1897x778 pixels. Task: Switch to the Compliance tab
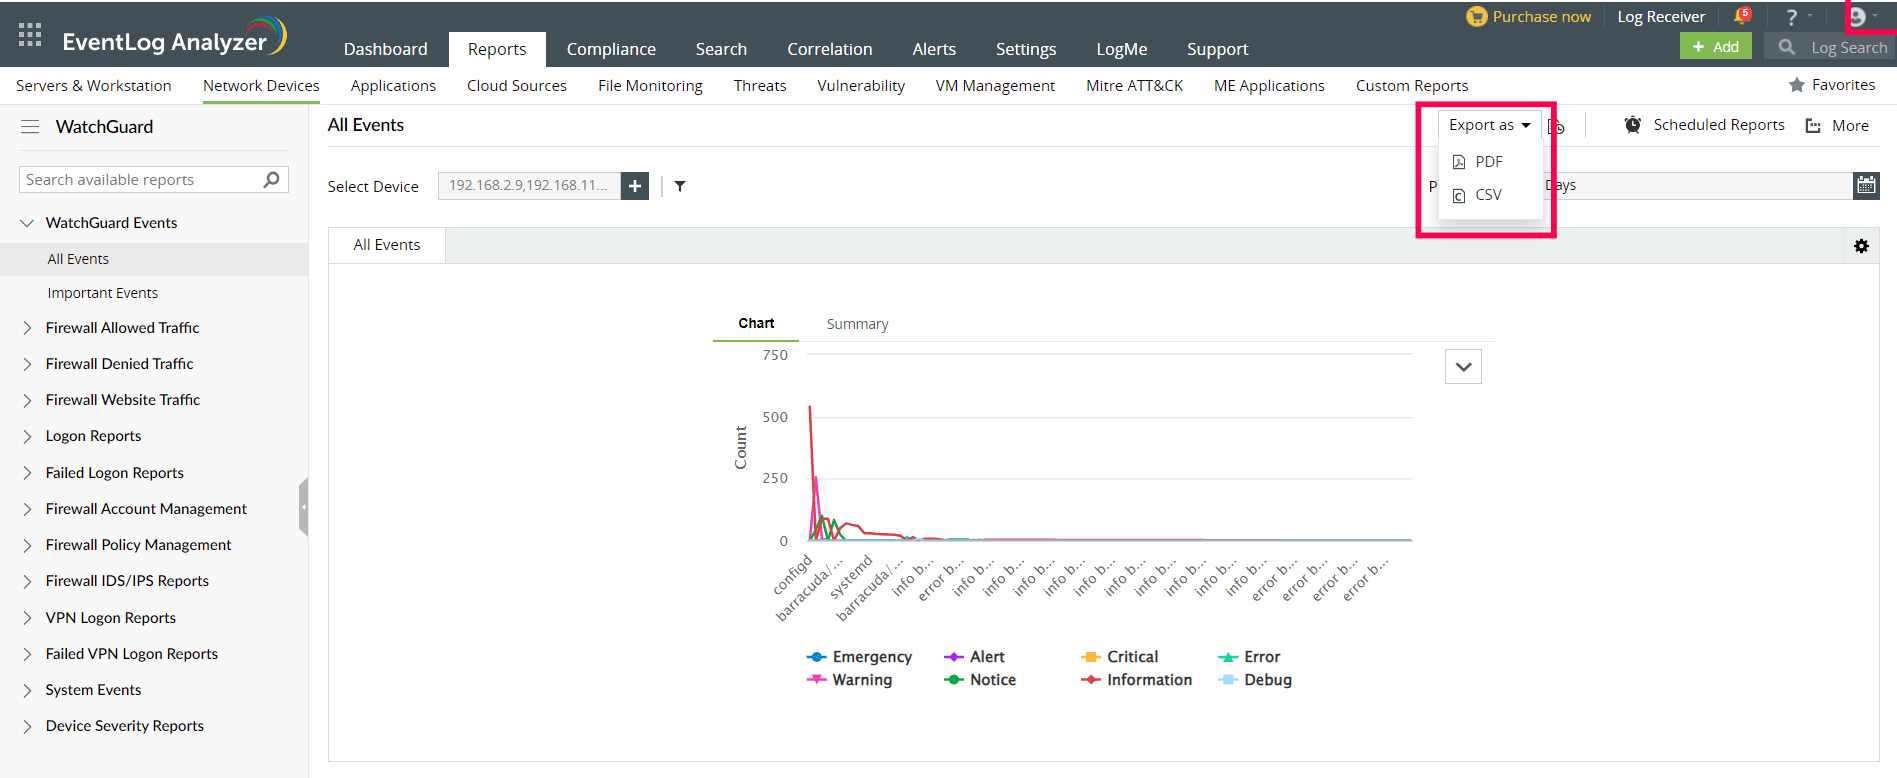(611, 49)
